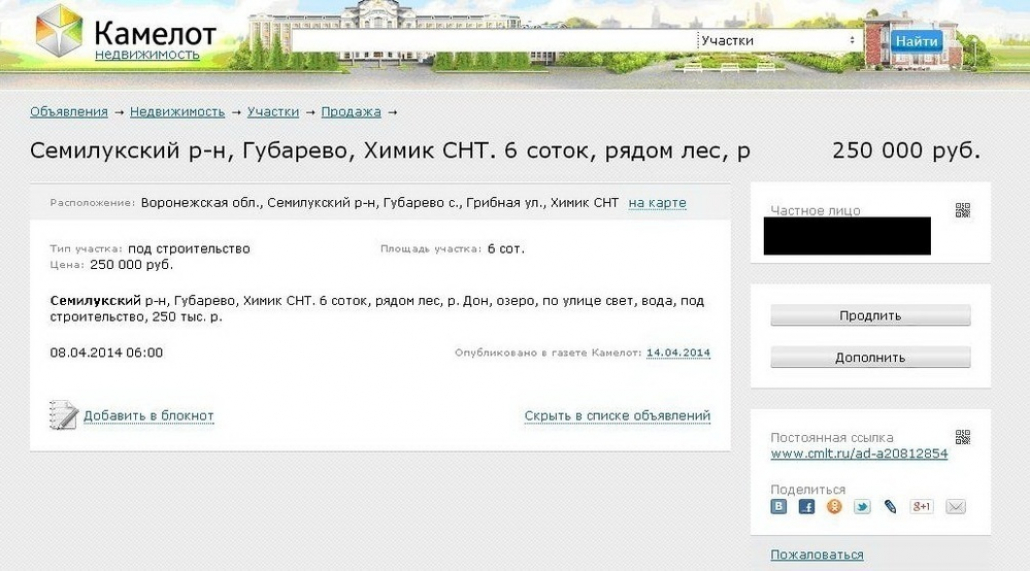1030x571 pixels.
Task: Click the Google +1 share button
Action: 921,507
